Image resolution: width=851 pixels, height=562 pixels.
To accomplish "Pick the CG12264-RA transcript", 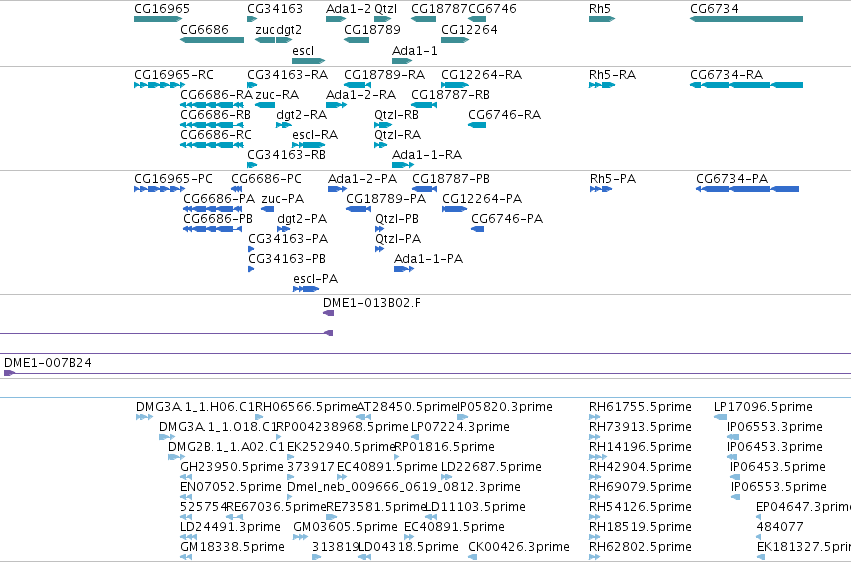I will (x=455, y=85).
